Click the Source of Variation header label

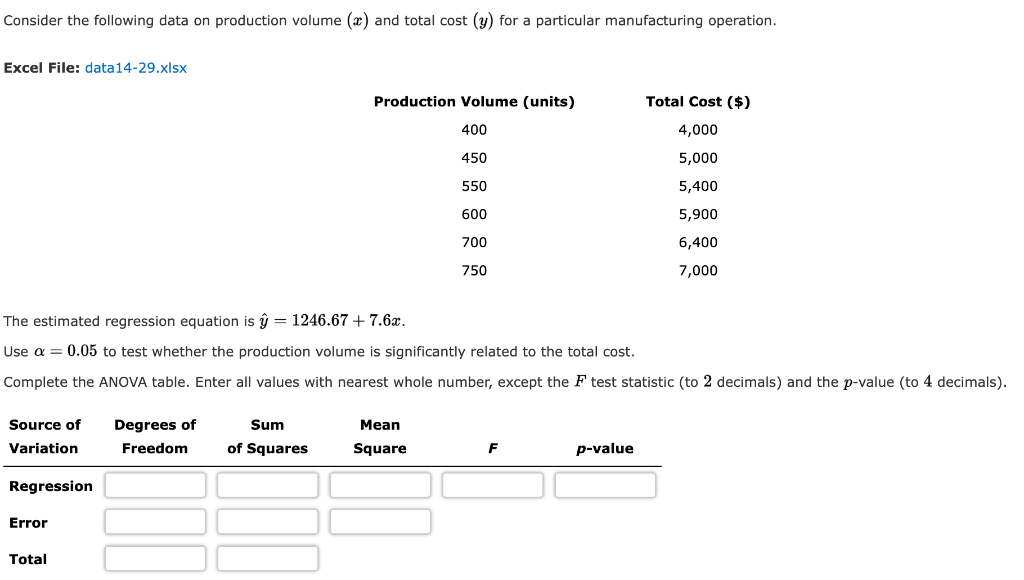tap(44, 436)
